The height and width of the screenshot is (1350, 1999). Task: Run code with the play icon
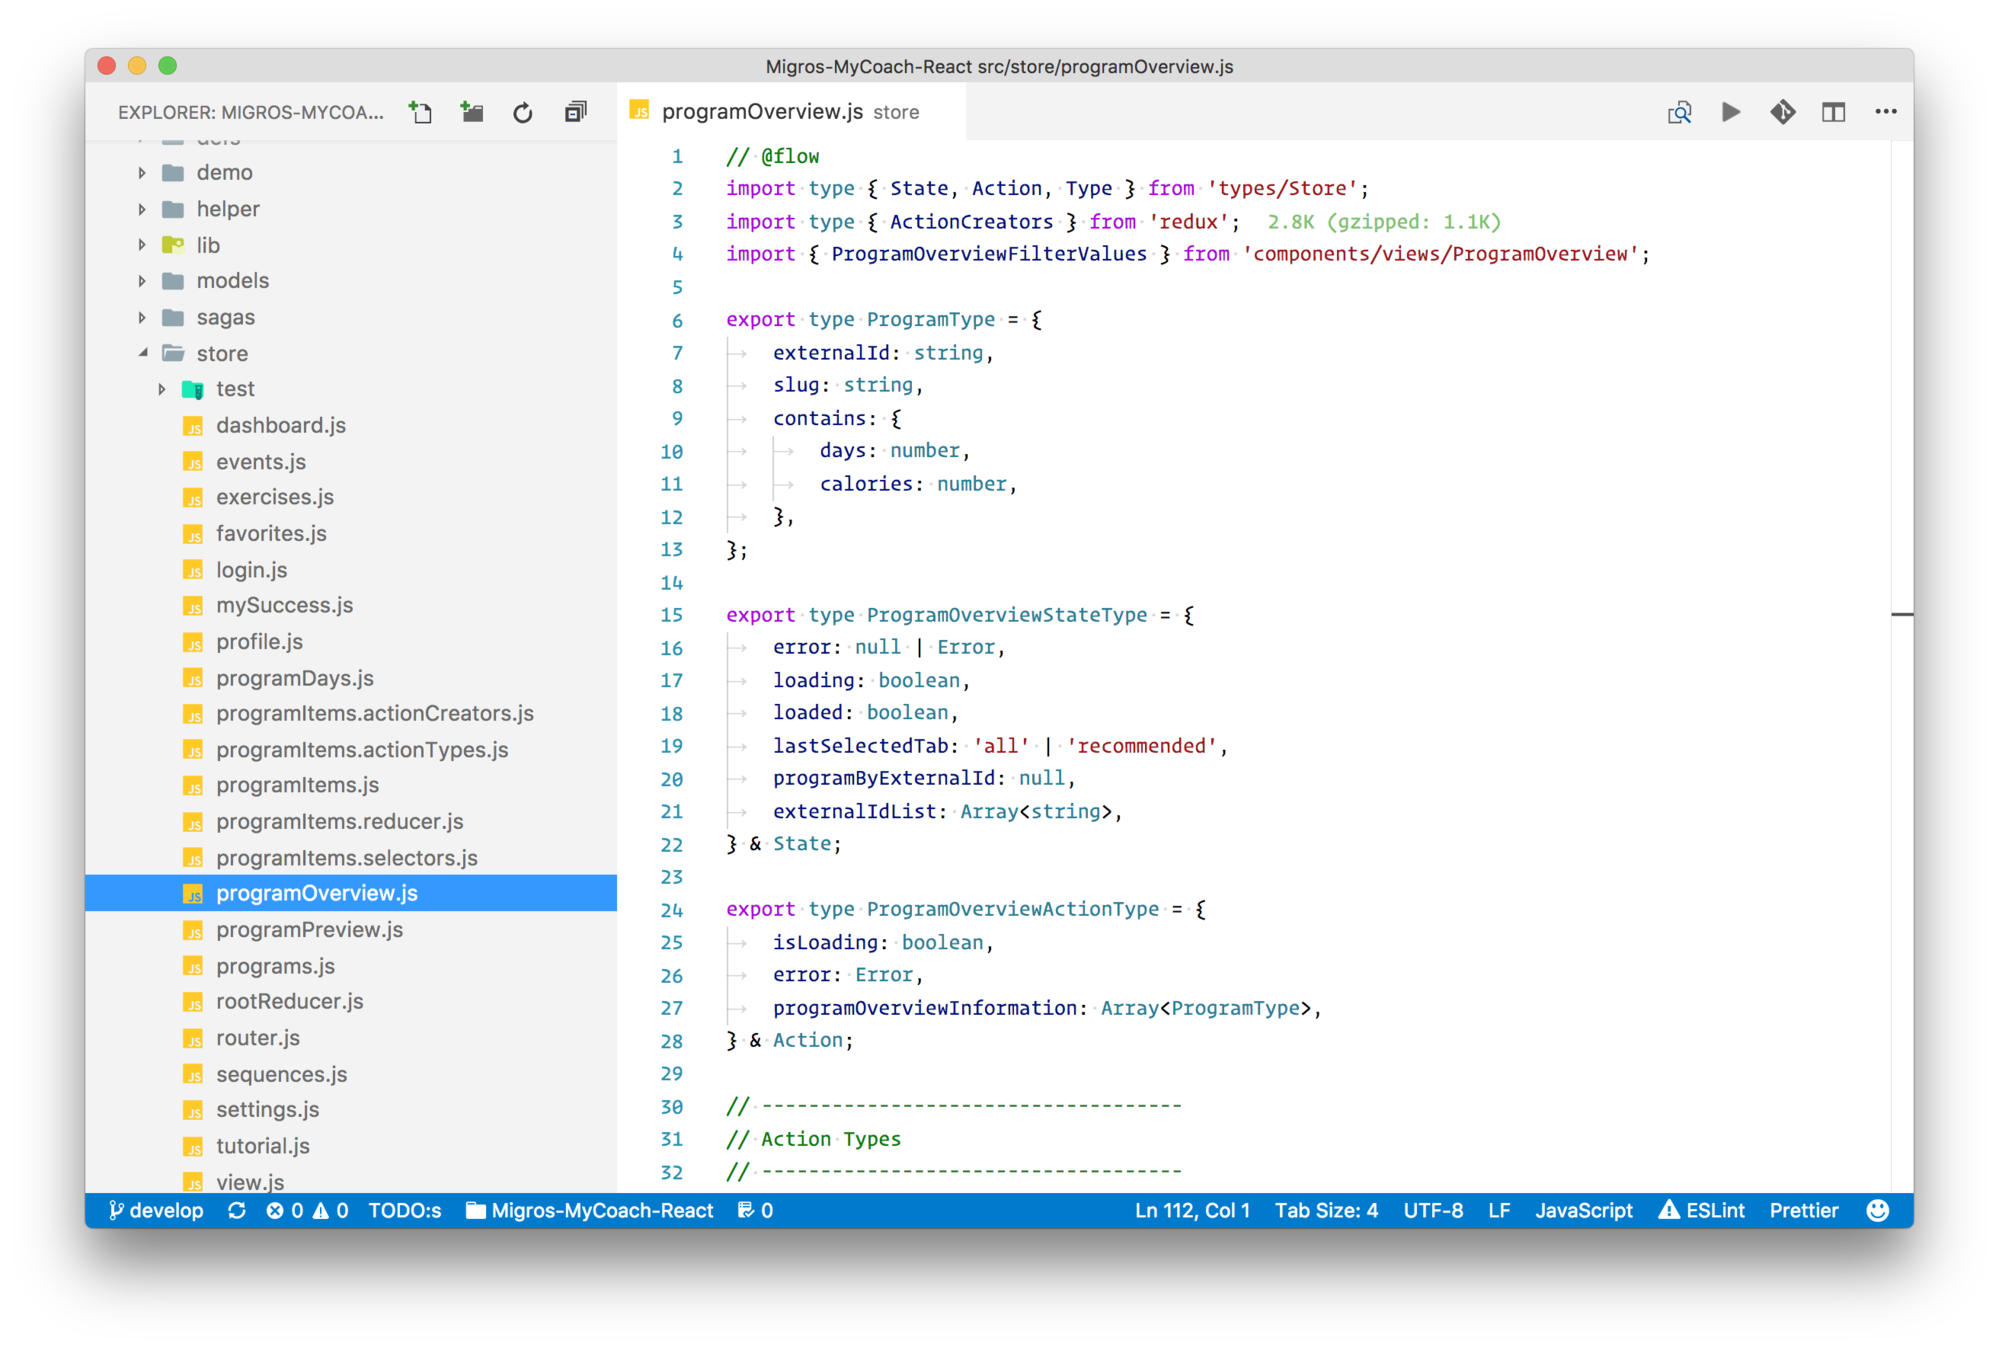coord(1731,112)
